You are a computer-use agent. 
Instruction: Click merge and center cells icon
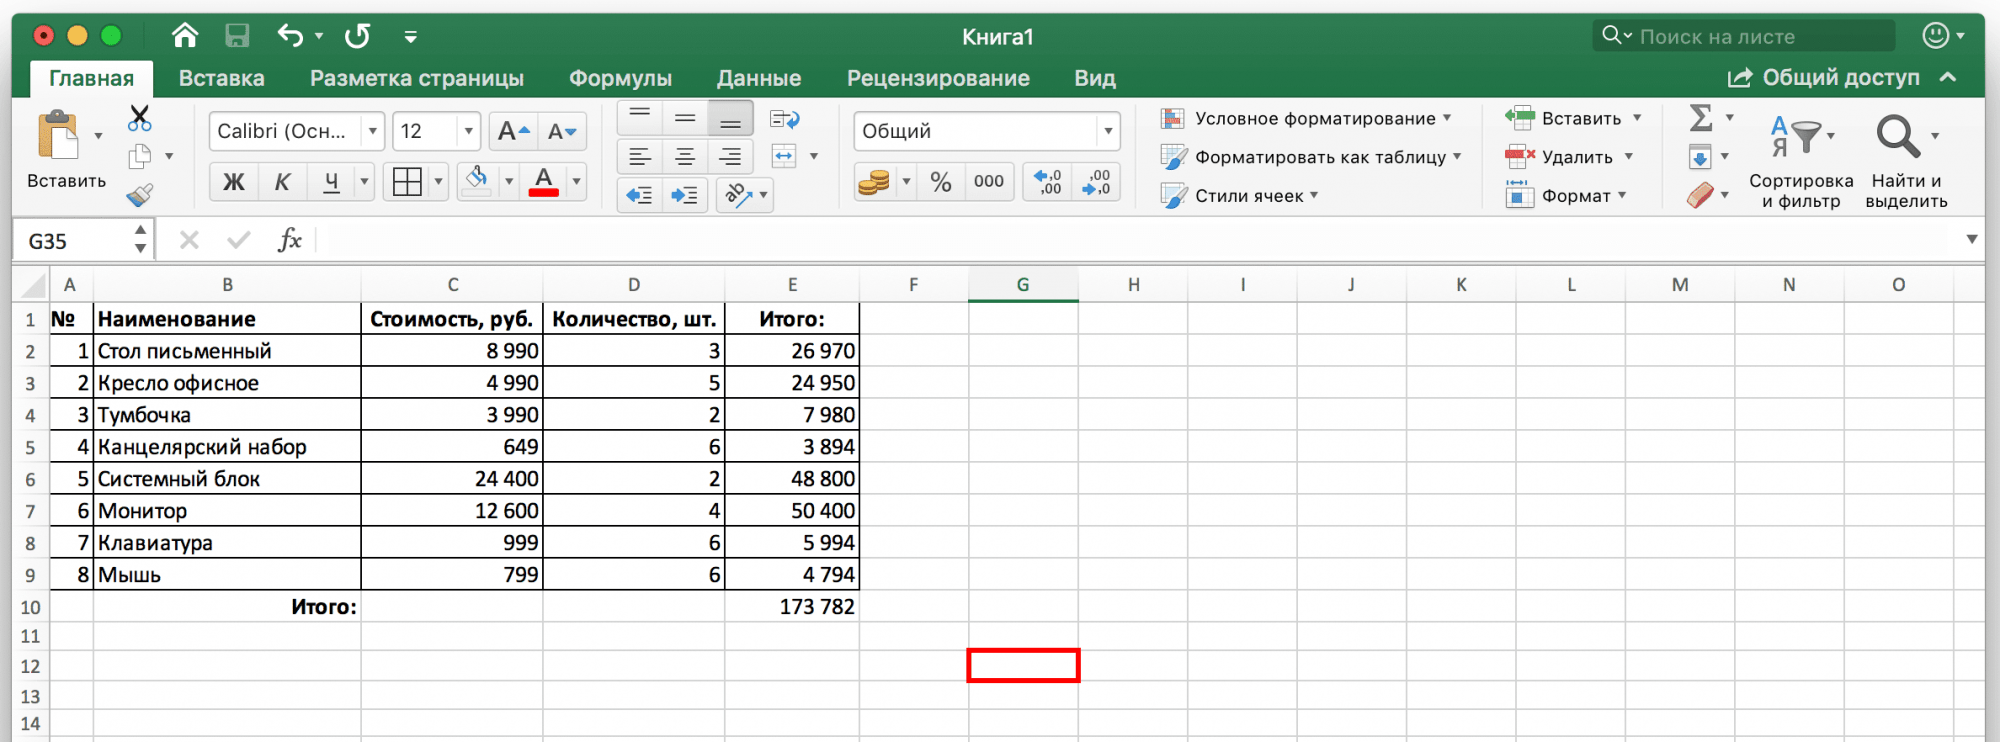784,156
